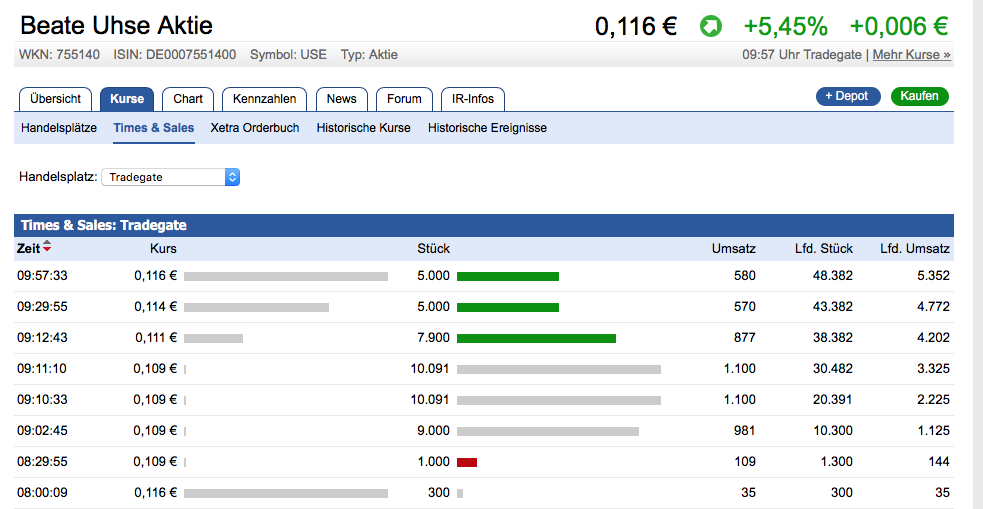This screenshot has width=983, height=509.
Task: Click the gray price bar beside 0,114 €
Action: coord(256,307)
